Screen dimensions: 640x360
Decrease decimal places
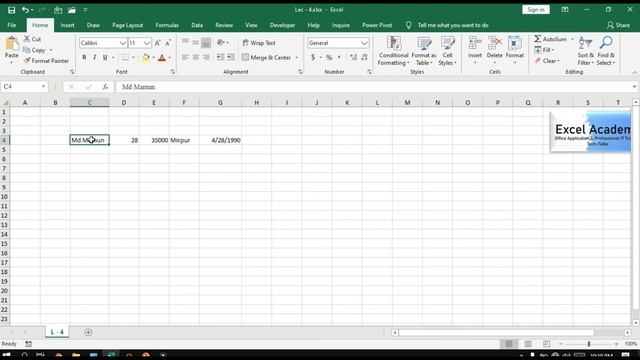364,58
